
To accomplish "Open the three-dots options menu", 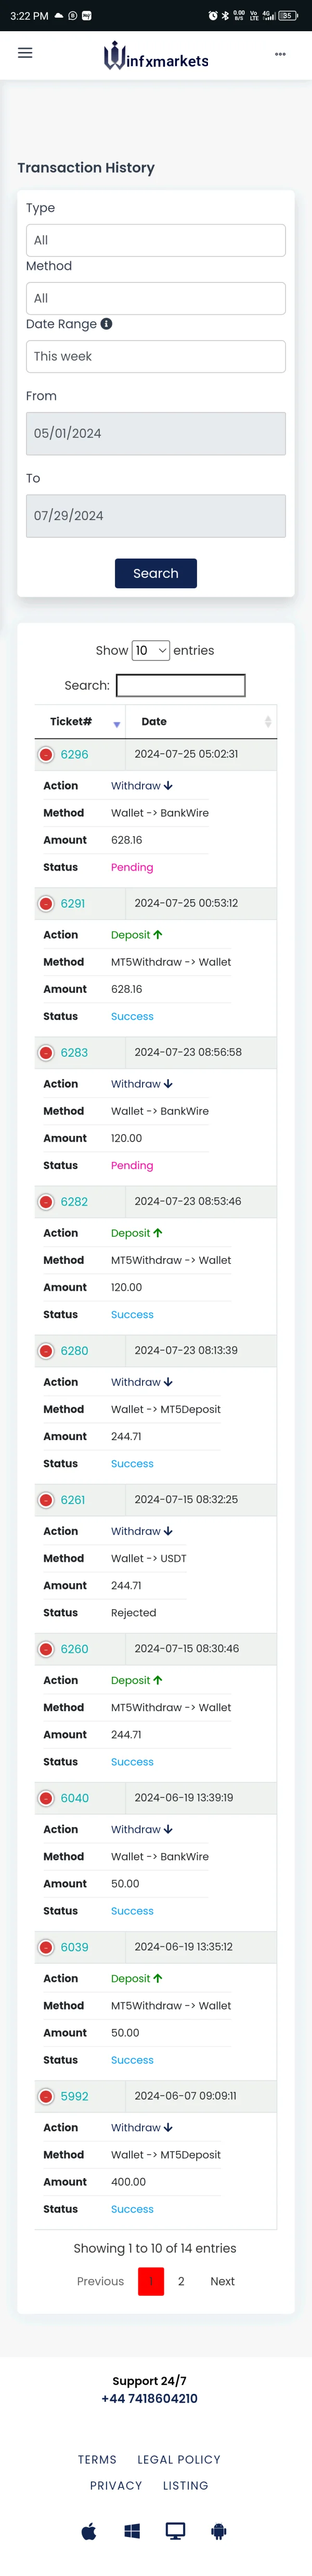I will tap(280, 54).
